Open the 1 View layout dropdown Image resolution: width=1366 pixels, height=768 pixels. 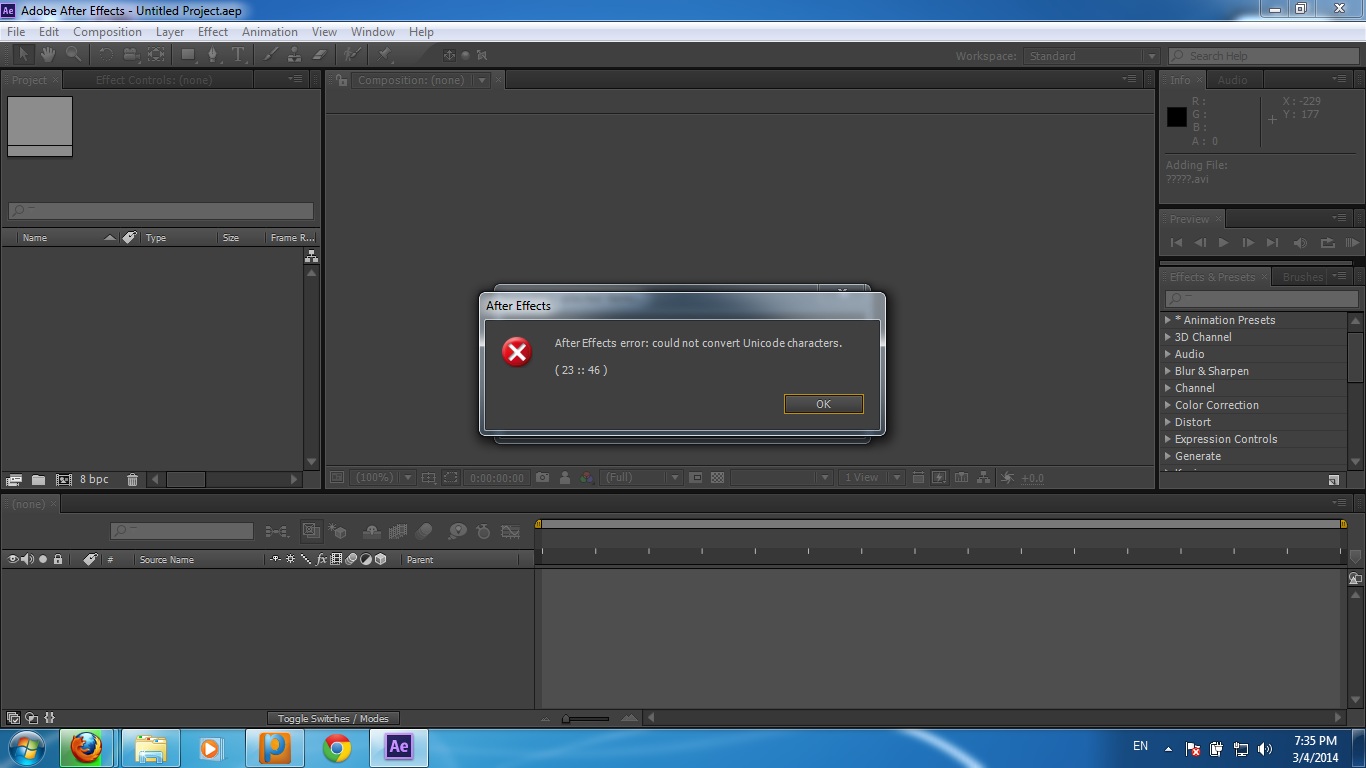tap(871, 478)
